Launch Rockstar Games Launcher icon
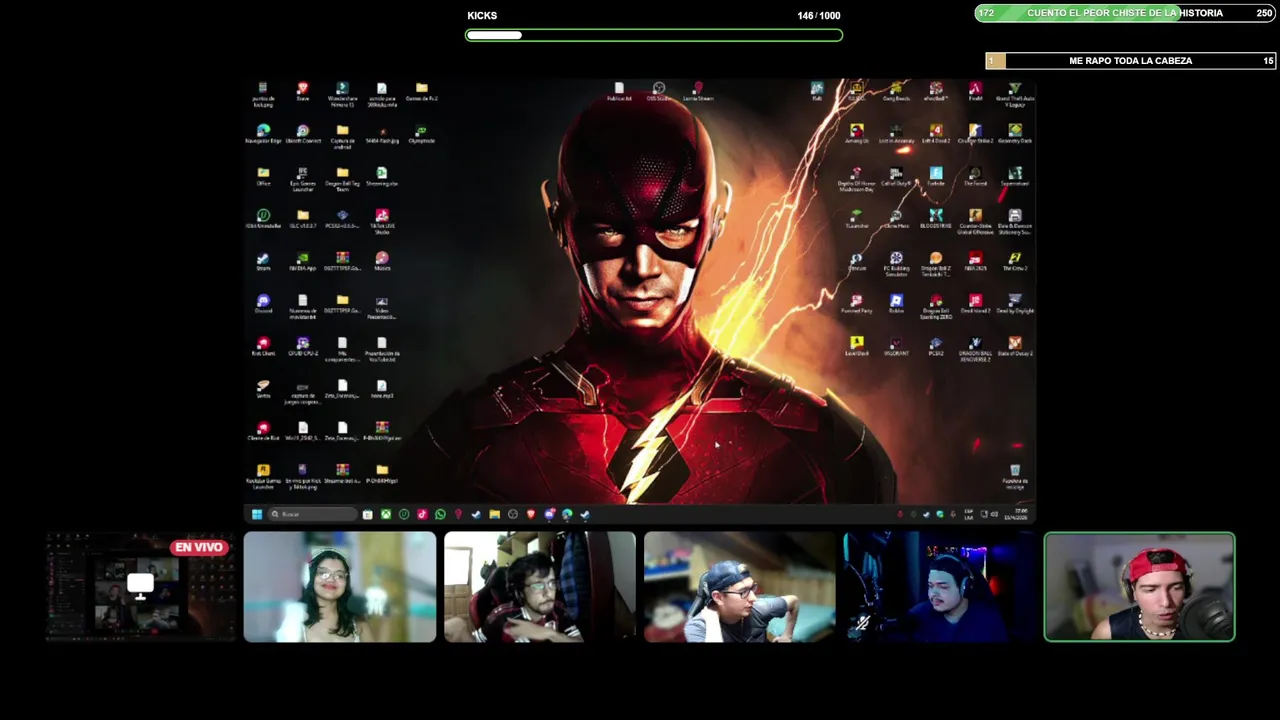The width and height of the screenshot is (1280, 720). click(x=263, y=475)
